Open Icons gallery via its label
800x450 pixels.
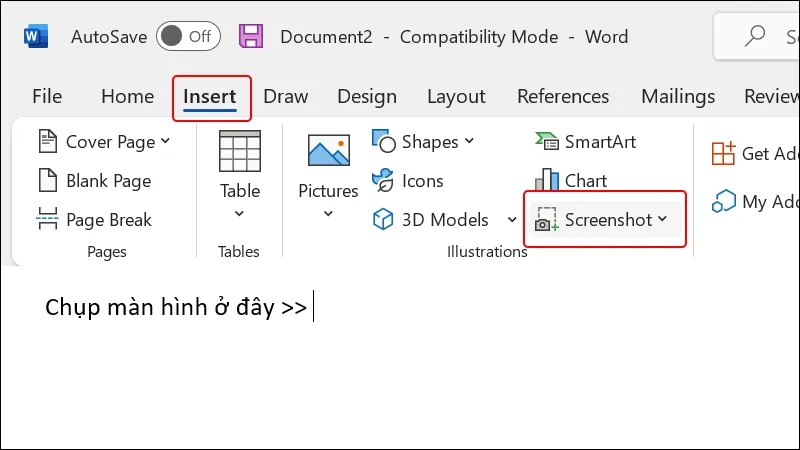422,181
